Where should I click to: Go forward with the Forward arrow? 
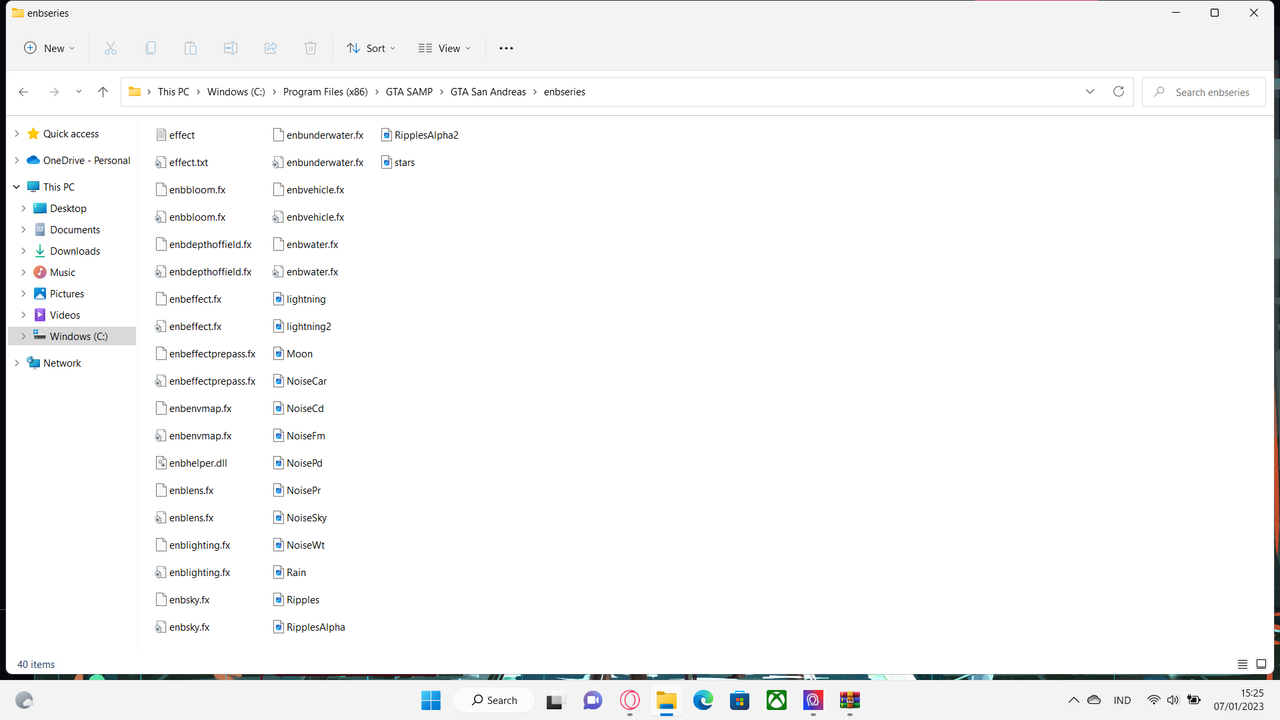pyautogui.click(x=54, y=92)
